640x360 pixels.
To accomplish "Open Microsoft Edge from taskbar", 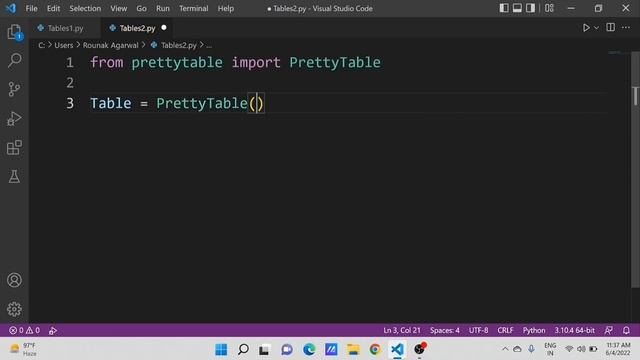I will pos(309,349).
